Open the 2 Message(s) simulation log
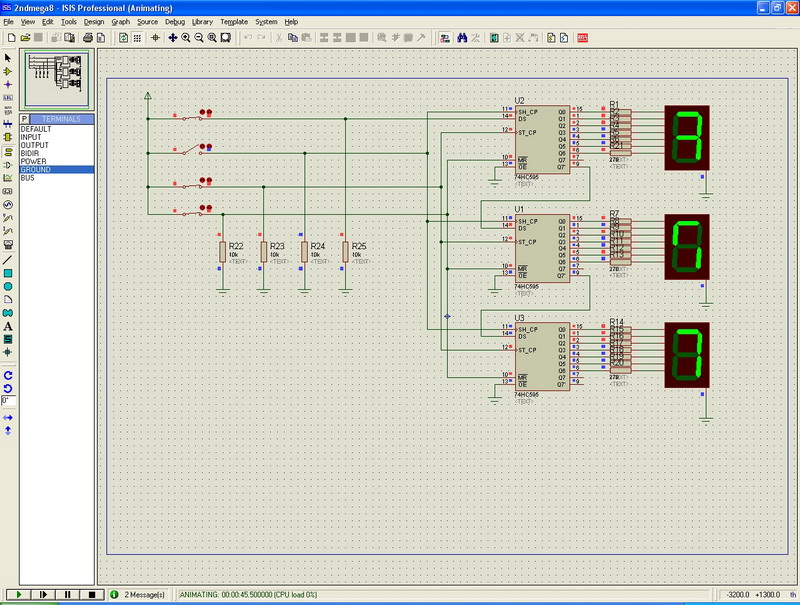The height and width of the screenshot is (605, 800). 138,594
